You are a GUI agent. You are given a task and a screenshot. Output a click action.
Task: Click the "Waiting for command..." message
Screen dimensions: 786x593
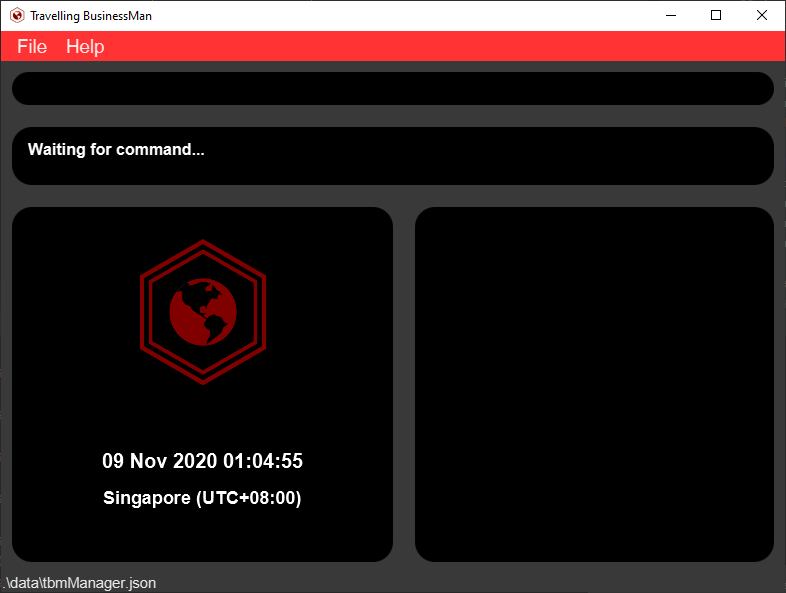tap(116, 150)
